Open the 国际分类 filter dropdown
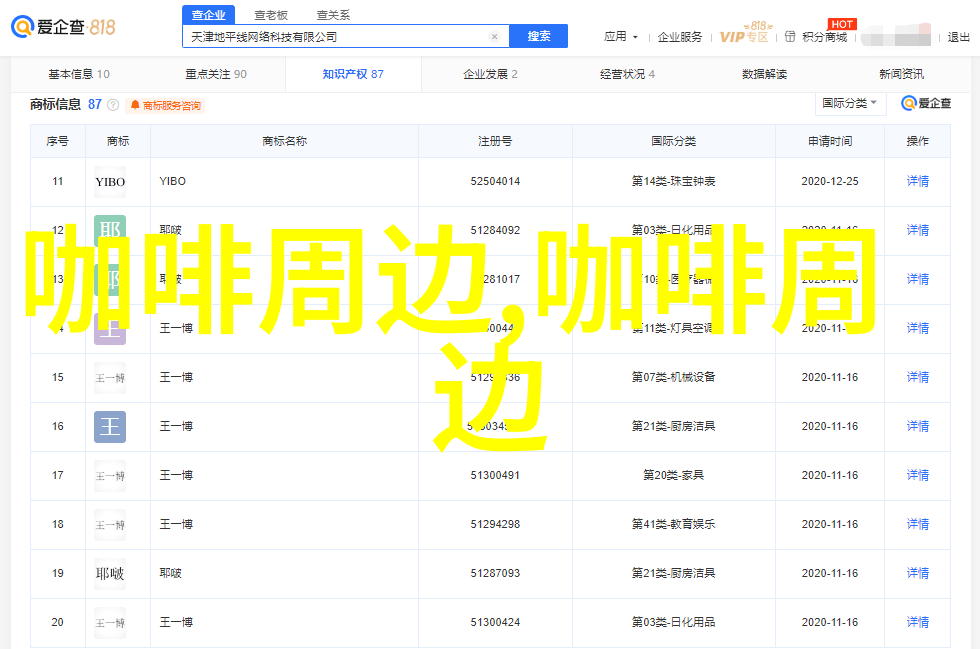This screenshot has width=980, height=649. click(x=851, y=103)
